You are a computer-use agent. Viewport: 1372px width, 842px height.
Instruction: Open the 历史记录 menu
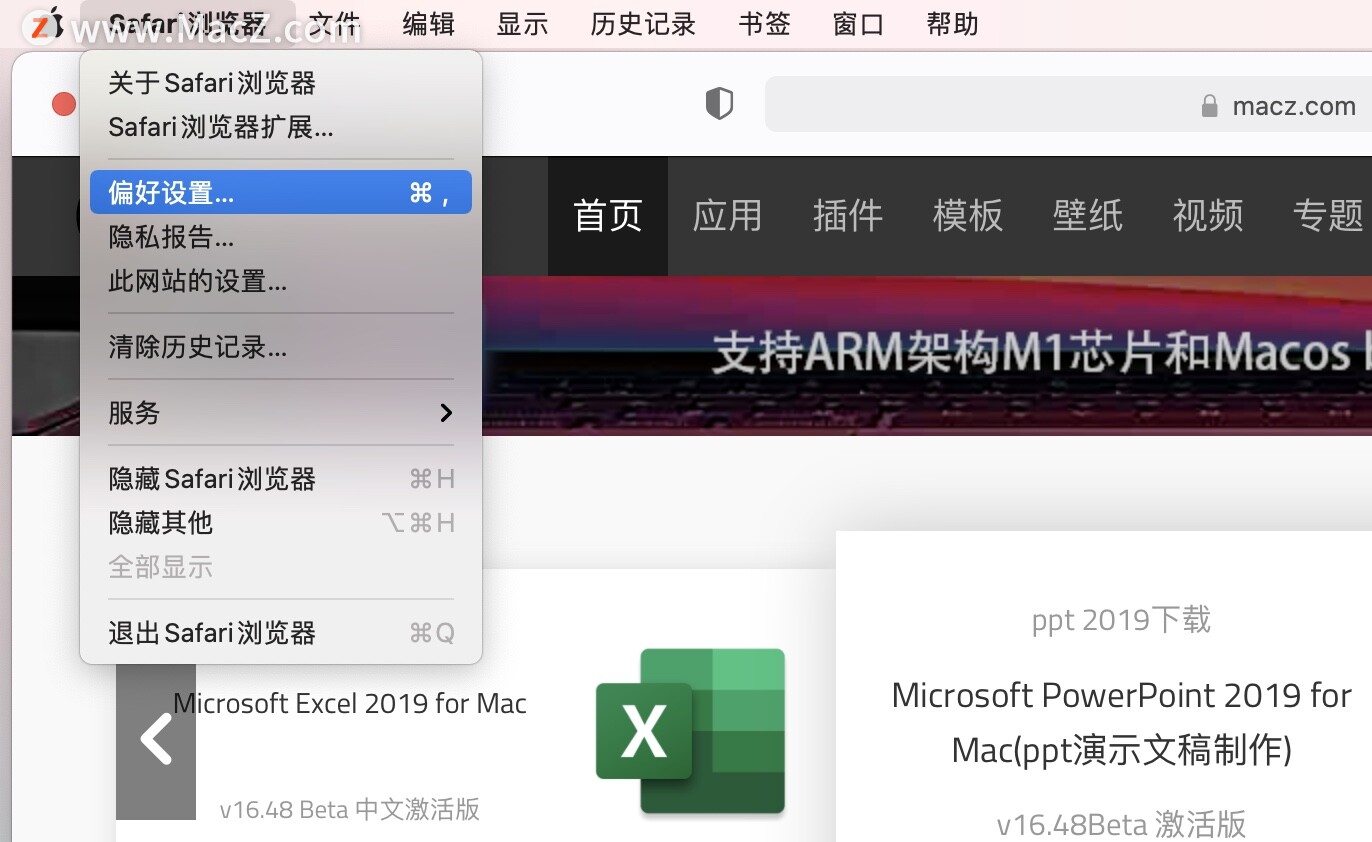tap(643, 24)
